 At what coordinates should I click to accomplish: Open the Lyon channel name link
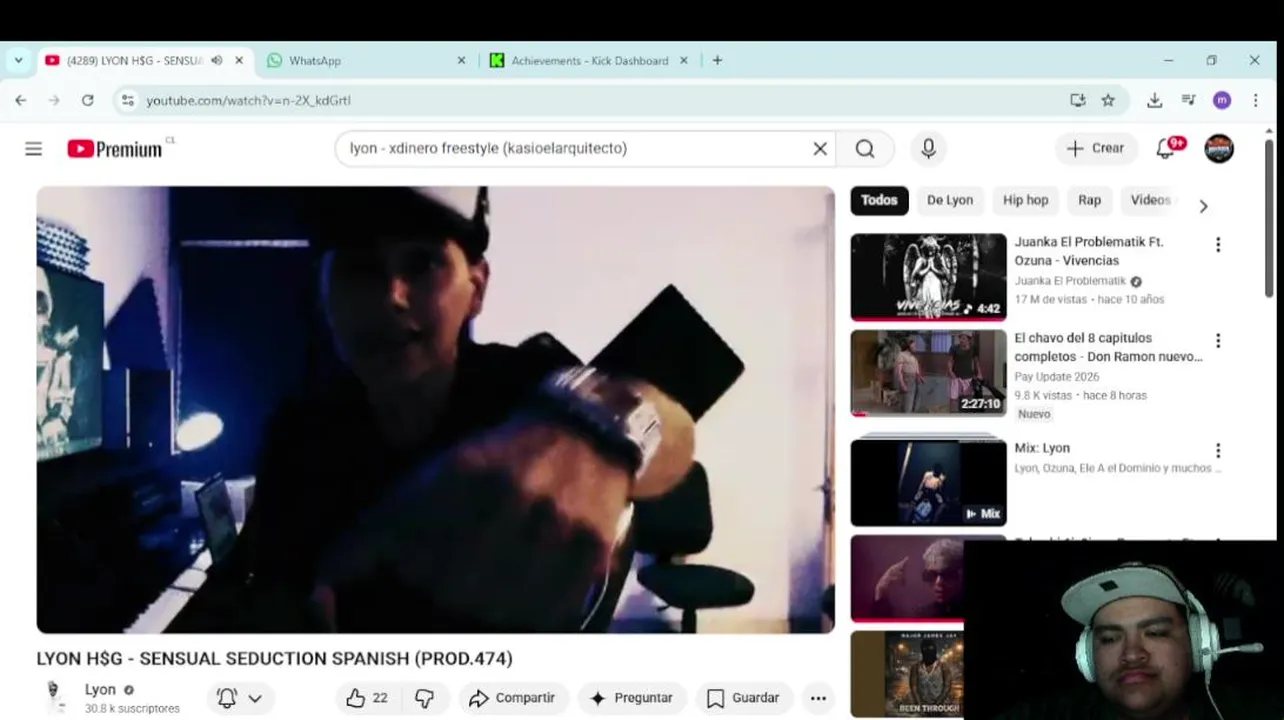click(100, 690)
